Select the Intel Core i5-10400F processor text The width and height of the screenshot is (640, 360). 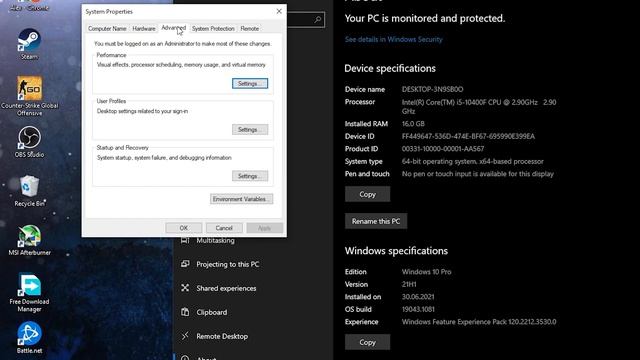tap(479, 107)
